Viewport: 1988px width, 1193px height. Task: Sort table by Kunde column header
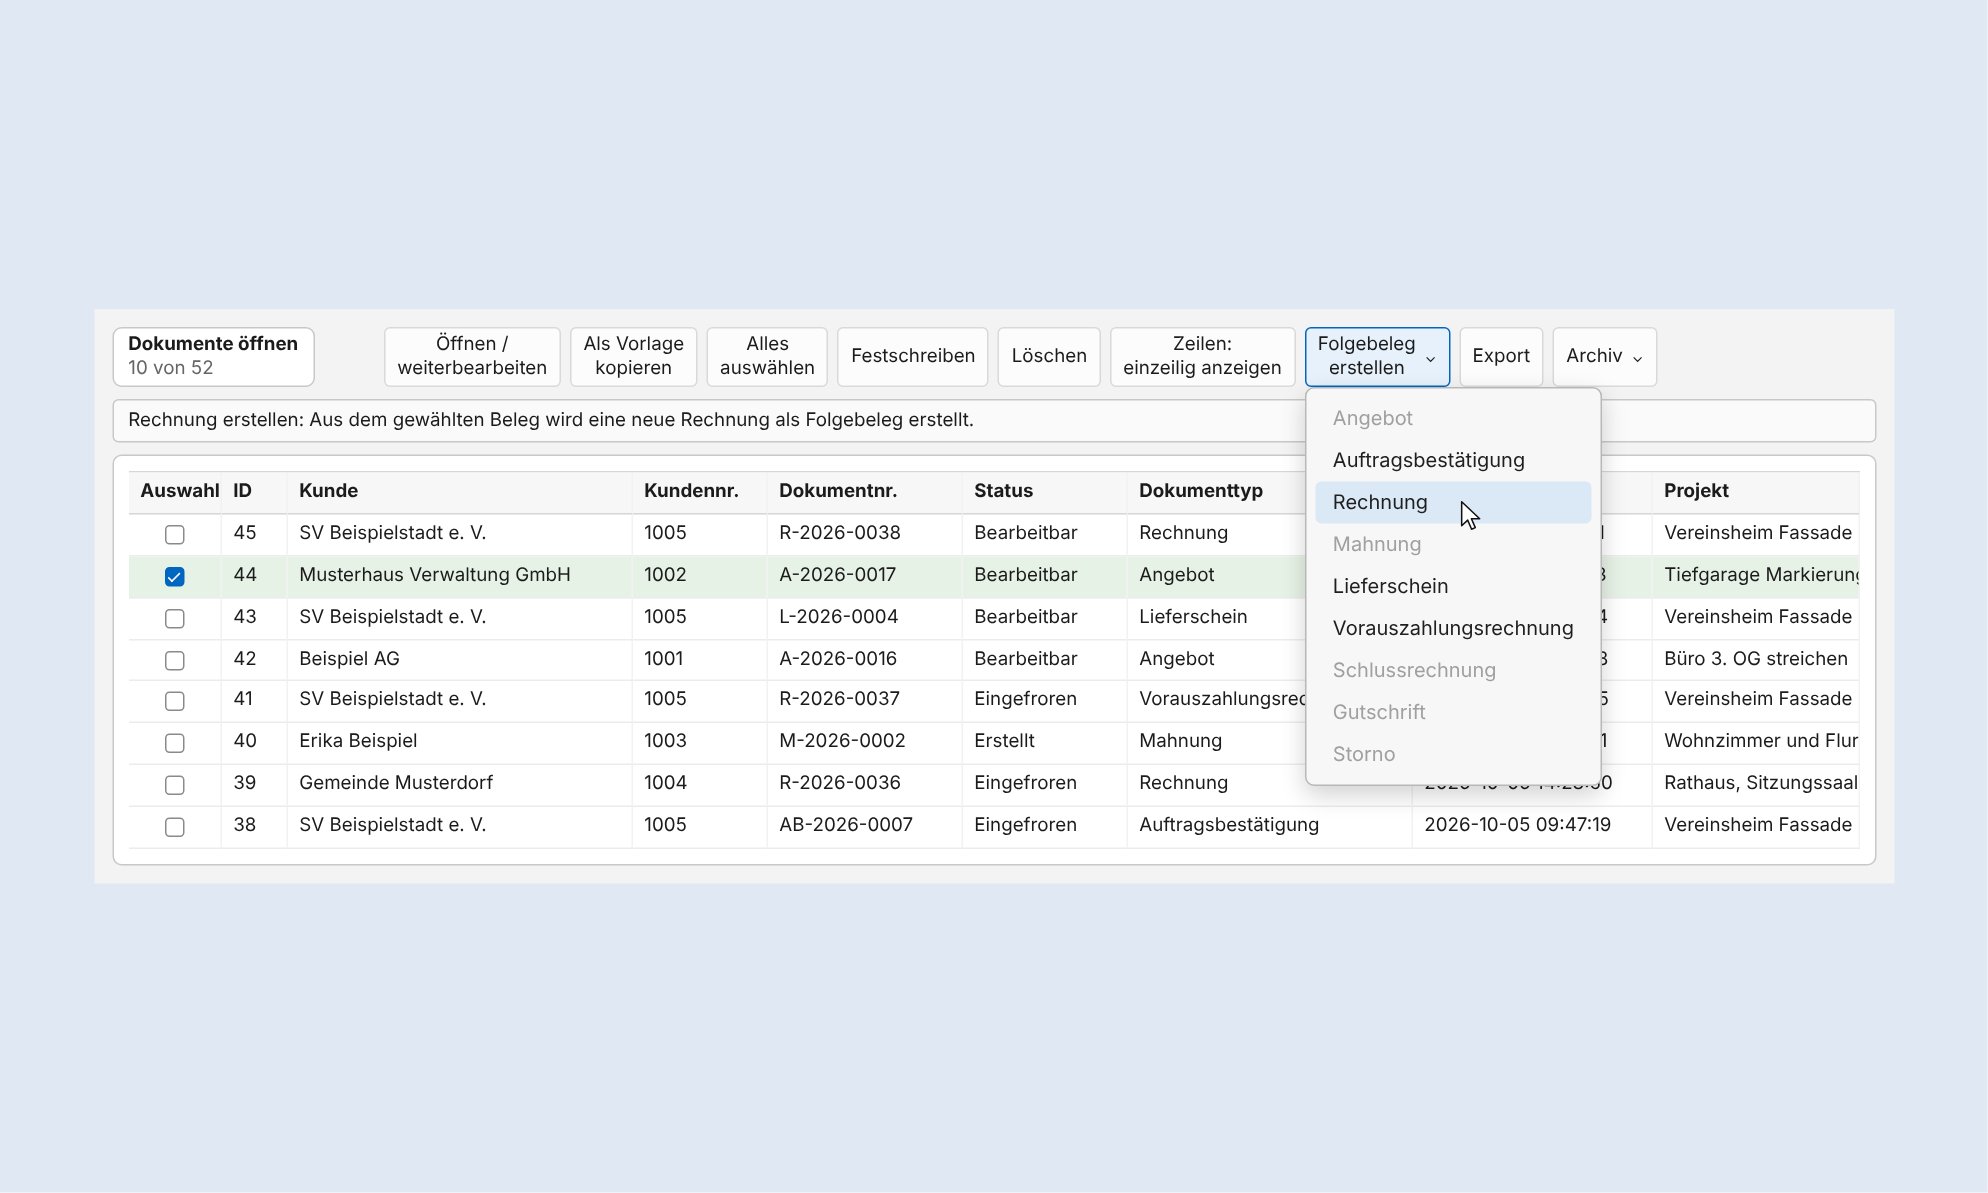[328, 491]
